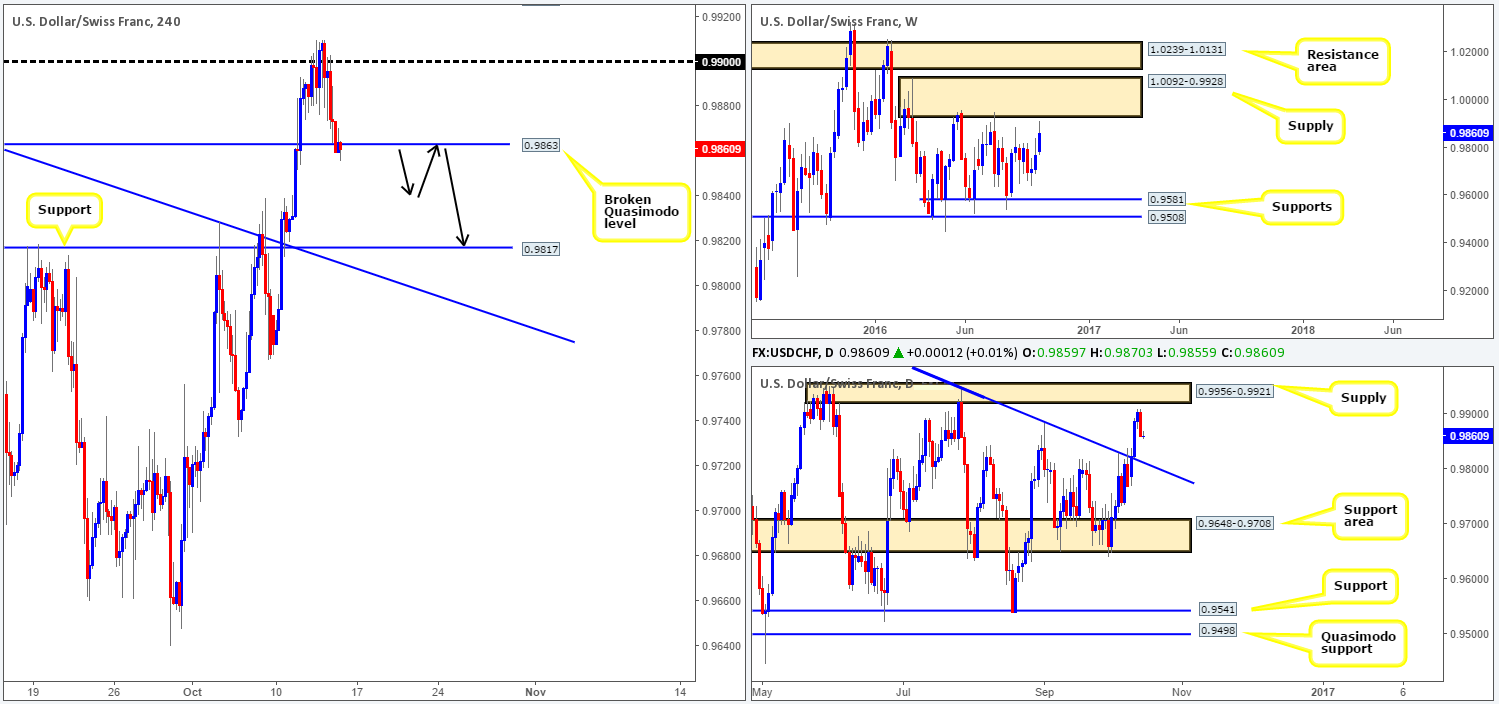Select the 'U.S. Dollar/Swiss Franc, 240' chart title

95,20
